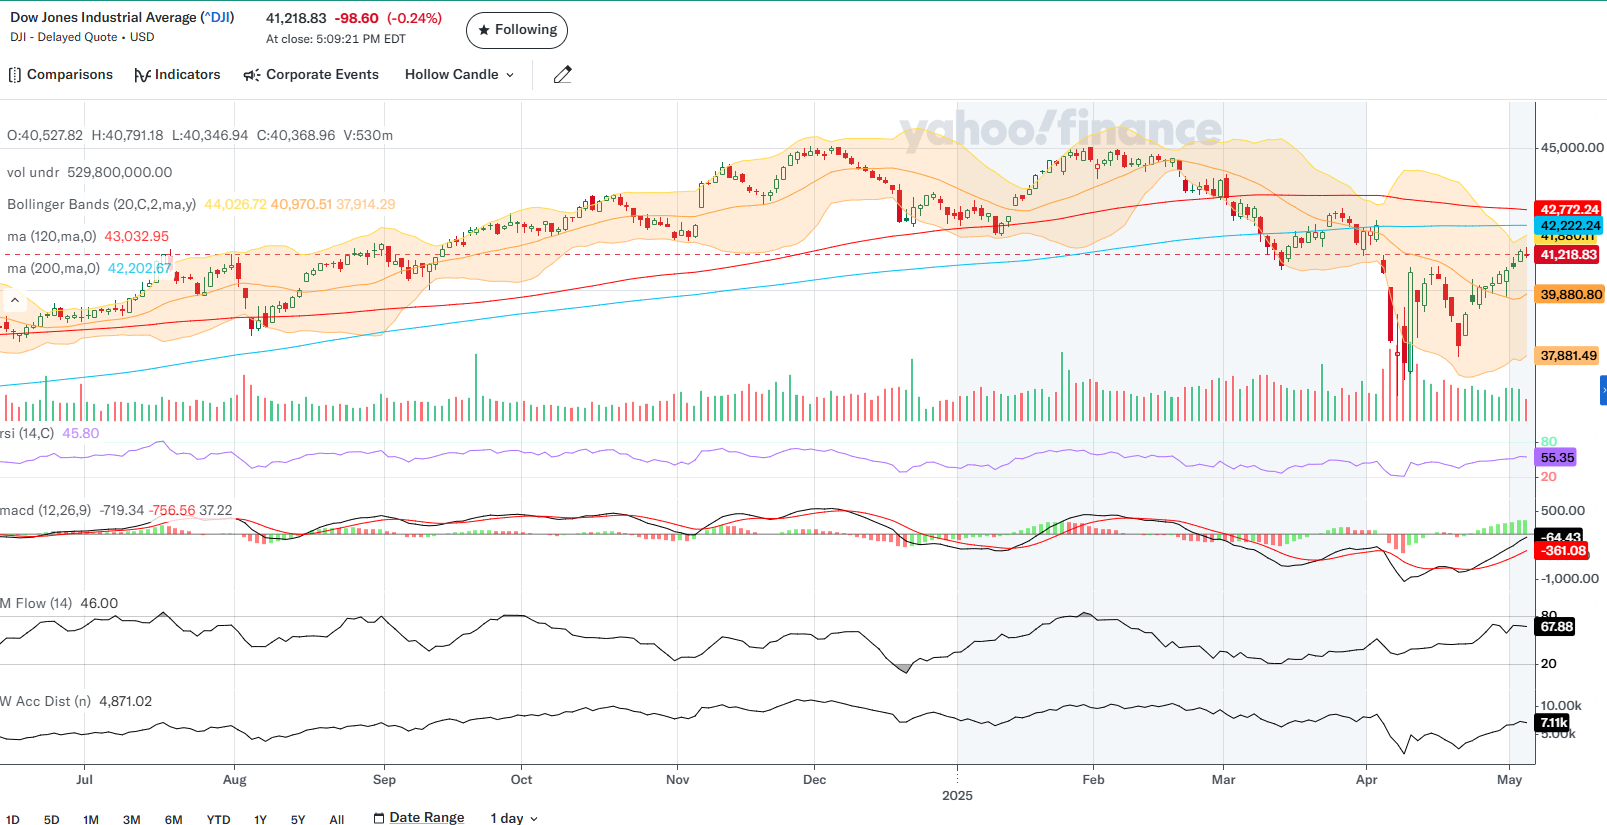Click the 45,000.00 price axis label
This screenshot has height=825, width=1607.
point(1571,147)
